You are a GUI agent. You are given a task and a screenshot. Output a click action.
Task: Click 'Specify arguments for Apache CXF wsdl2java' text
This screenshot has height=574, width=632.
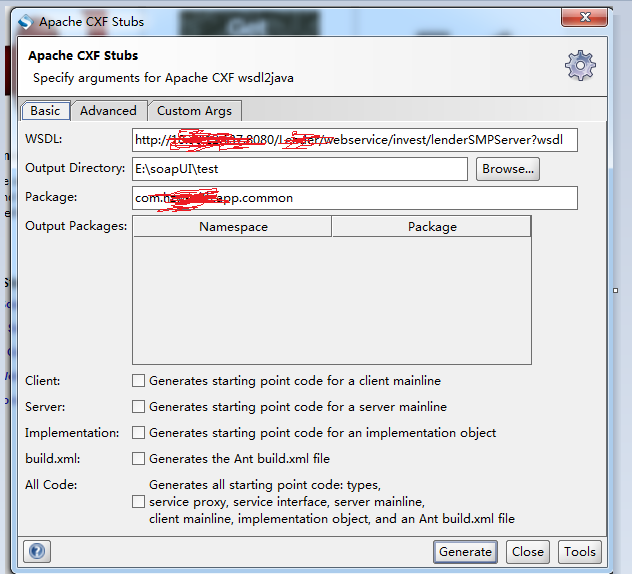pos(163,78)
